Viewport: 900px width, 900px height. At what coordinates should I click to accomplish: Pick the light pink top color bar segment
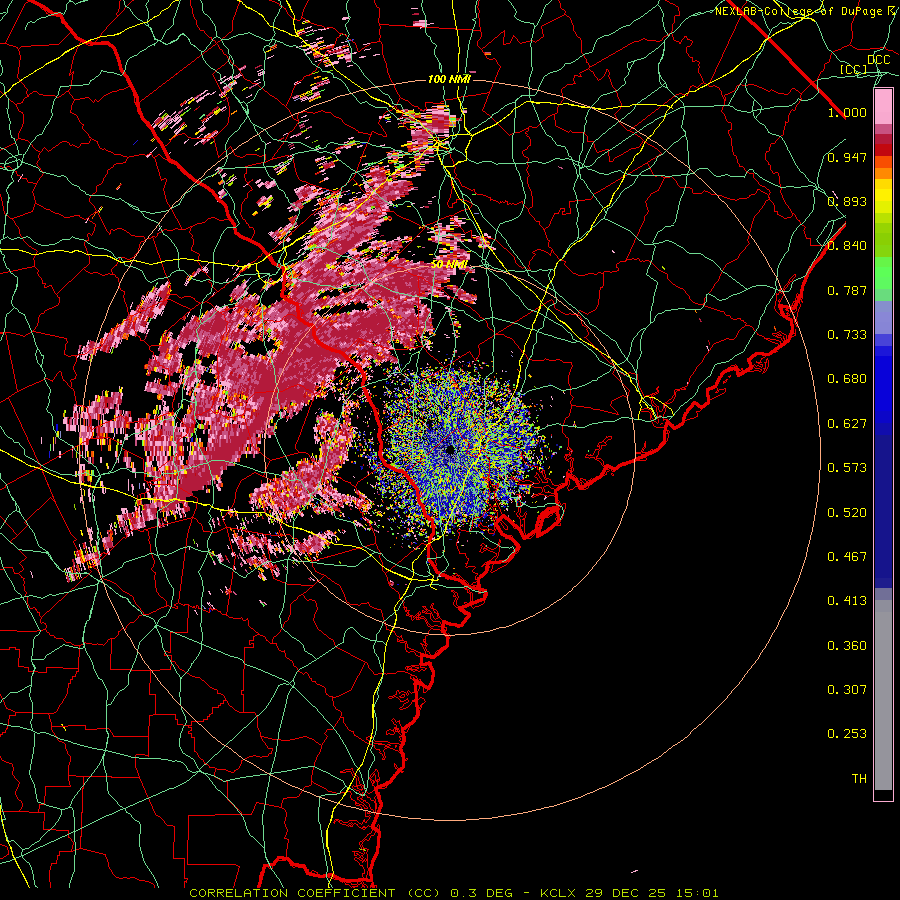883,107
